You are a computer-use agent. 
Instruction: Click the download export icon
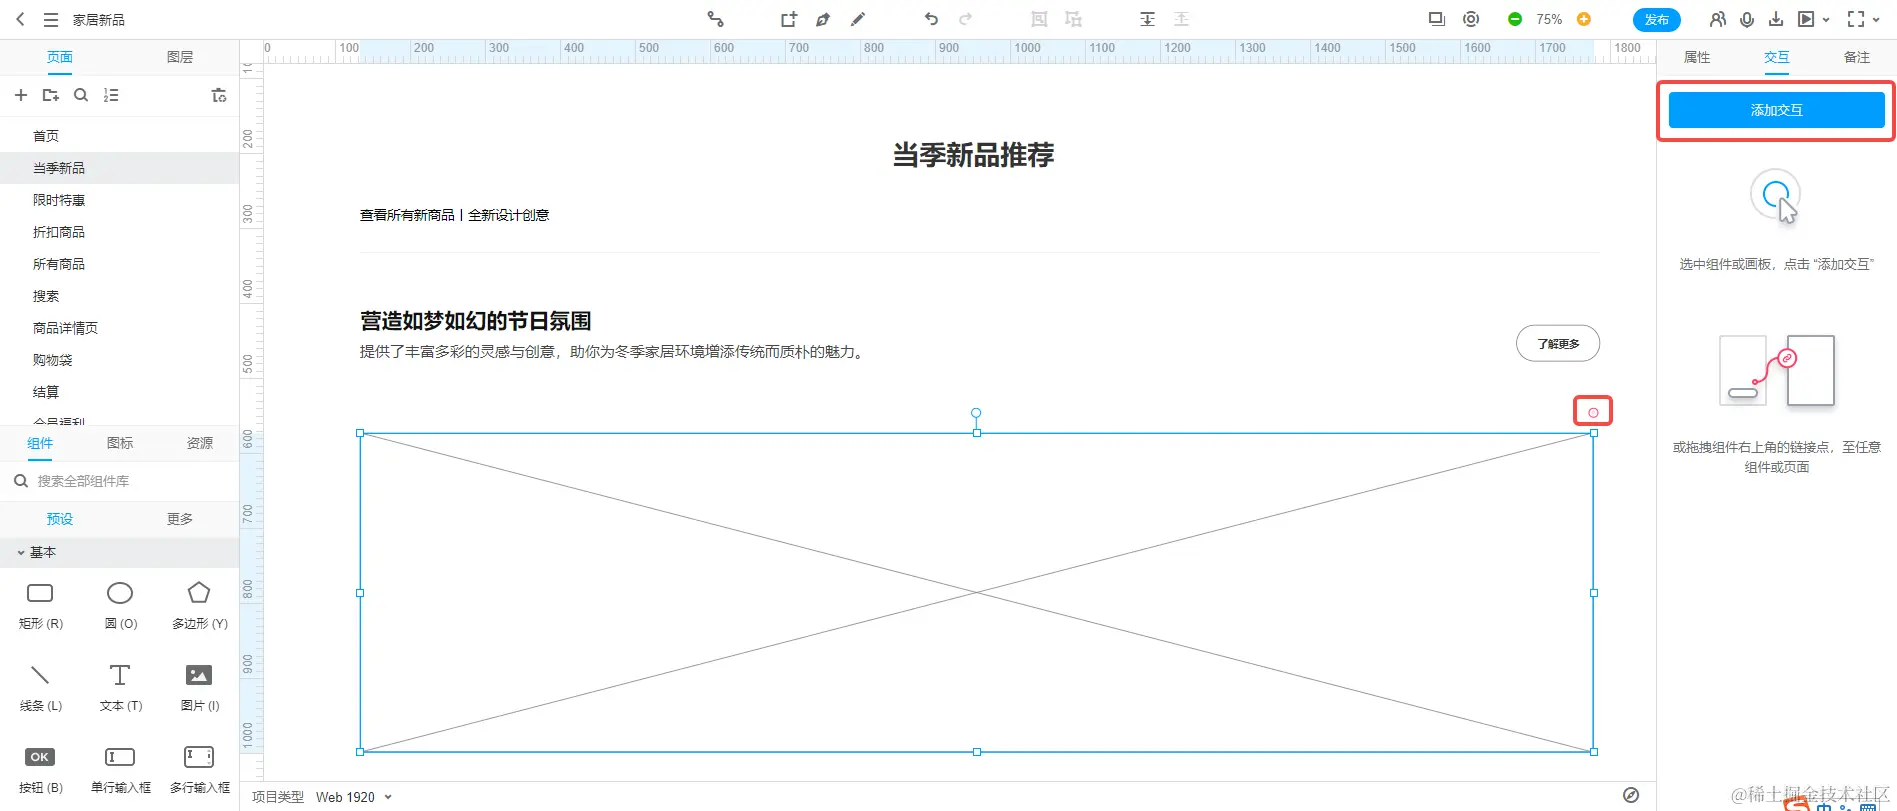click(x=1776, y=19)
